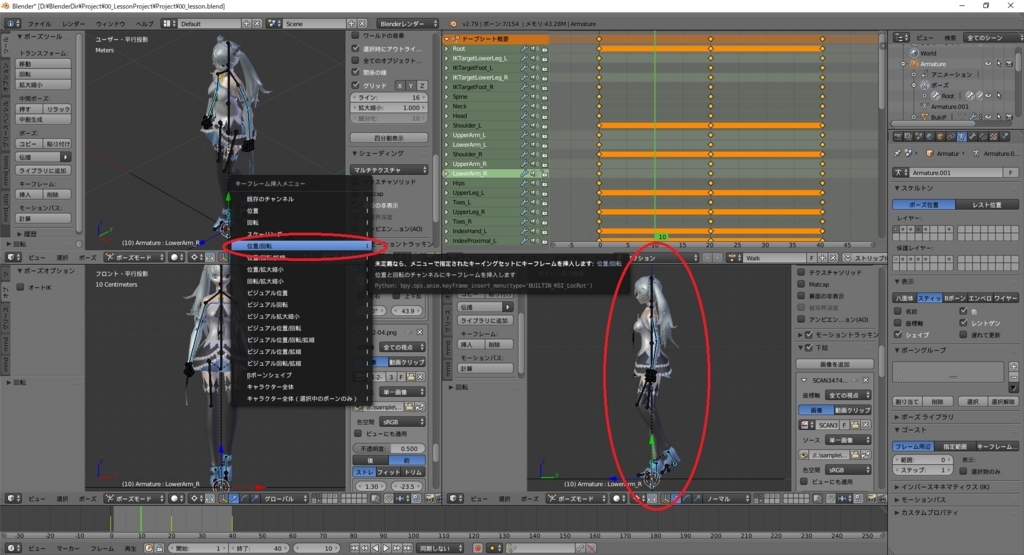Select the armature data tab in properties
This screenshot has height=555, width=1024.
pyautogui.click(x=961, y=136)
